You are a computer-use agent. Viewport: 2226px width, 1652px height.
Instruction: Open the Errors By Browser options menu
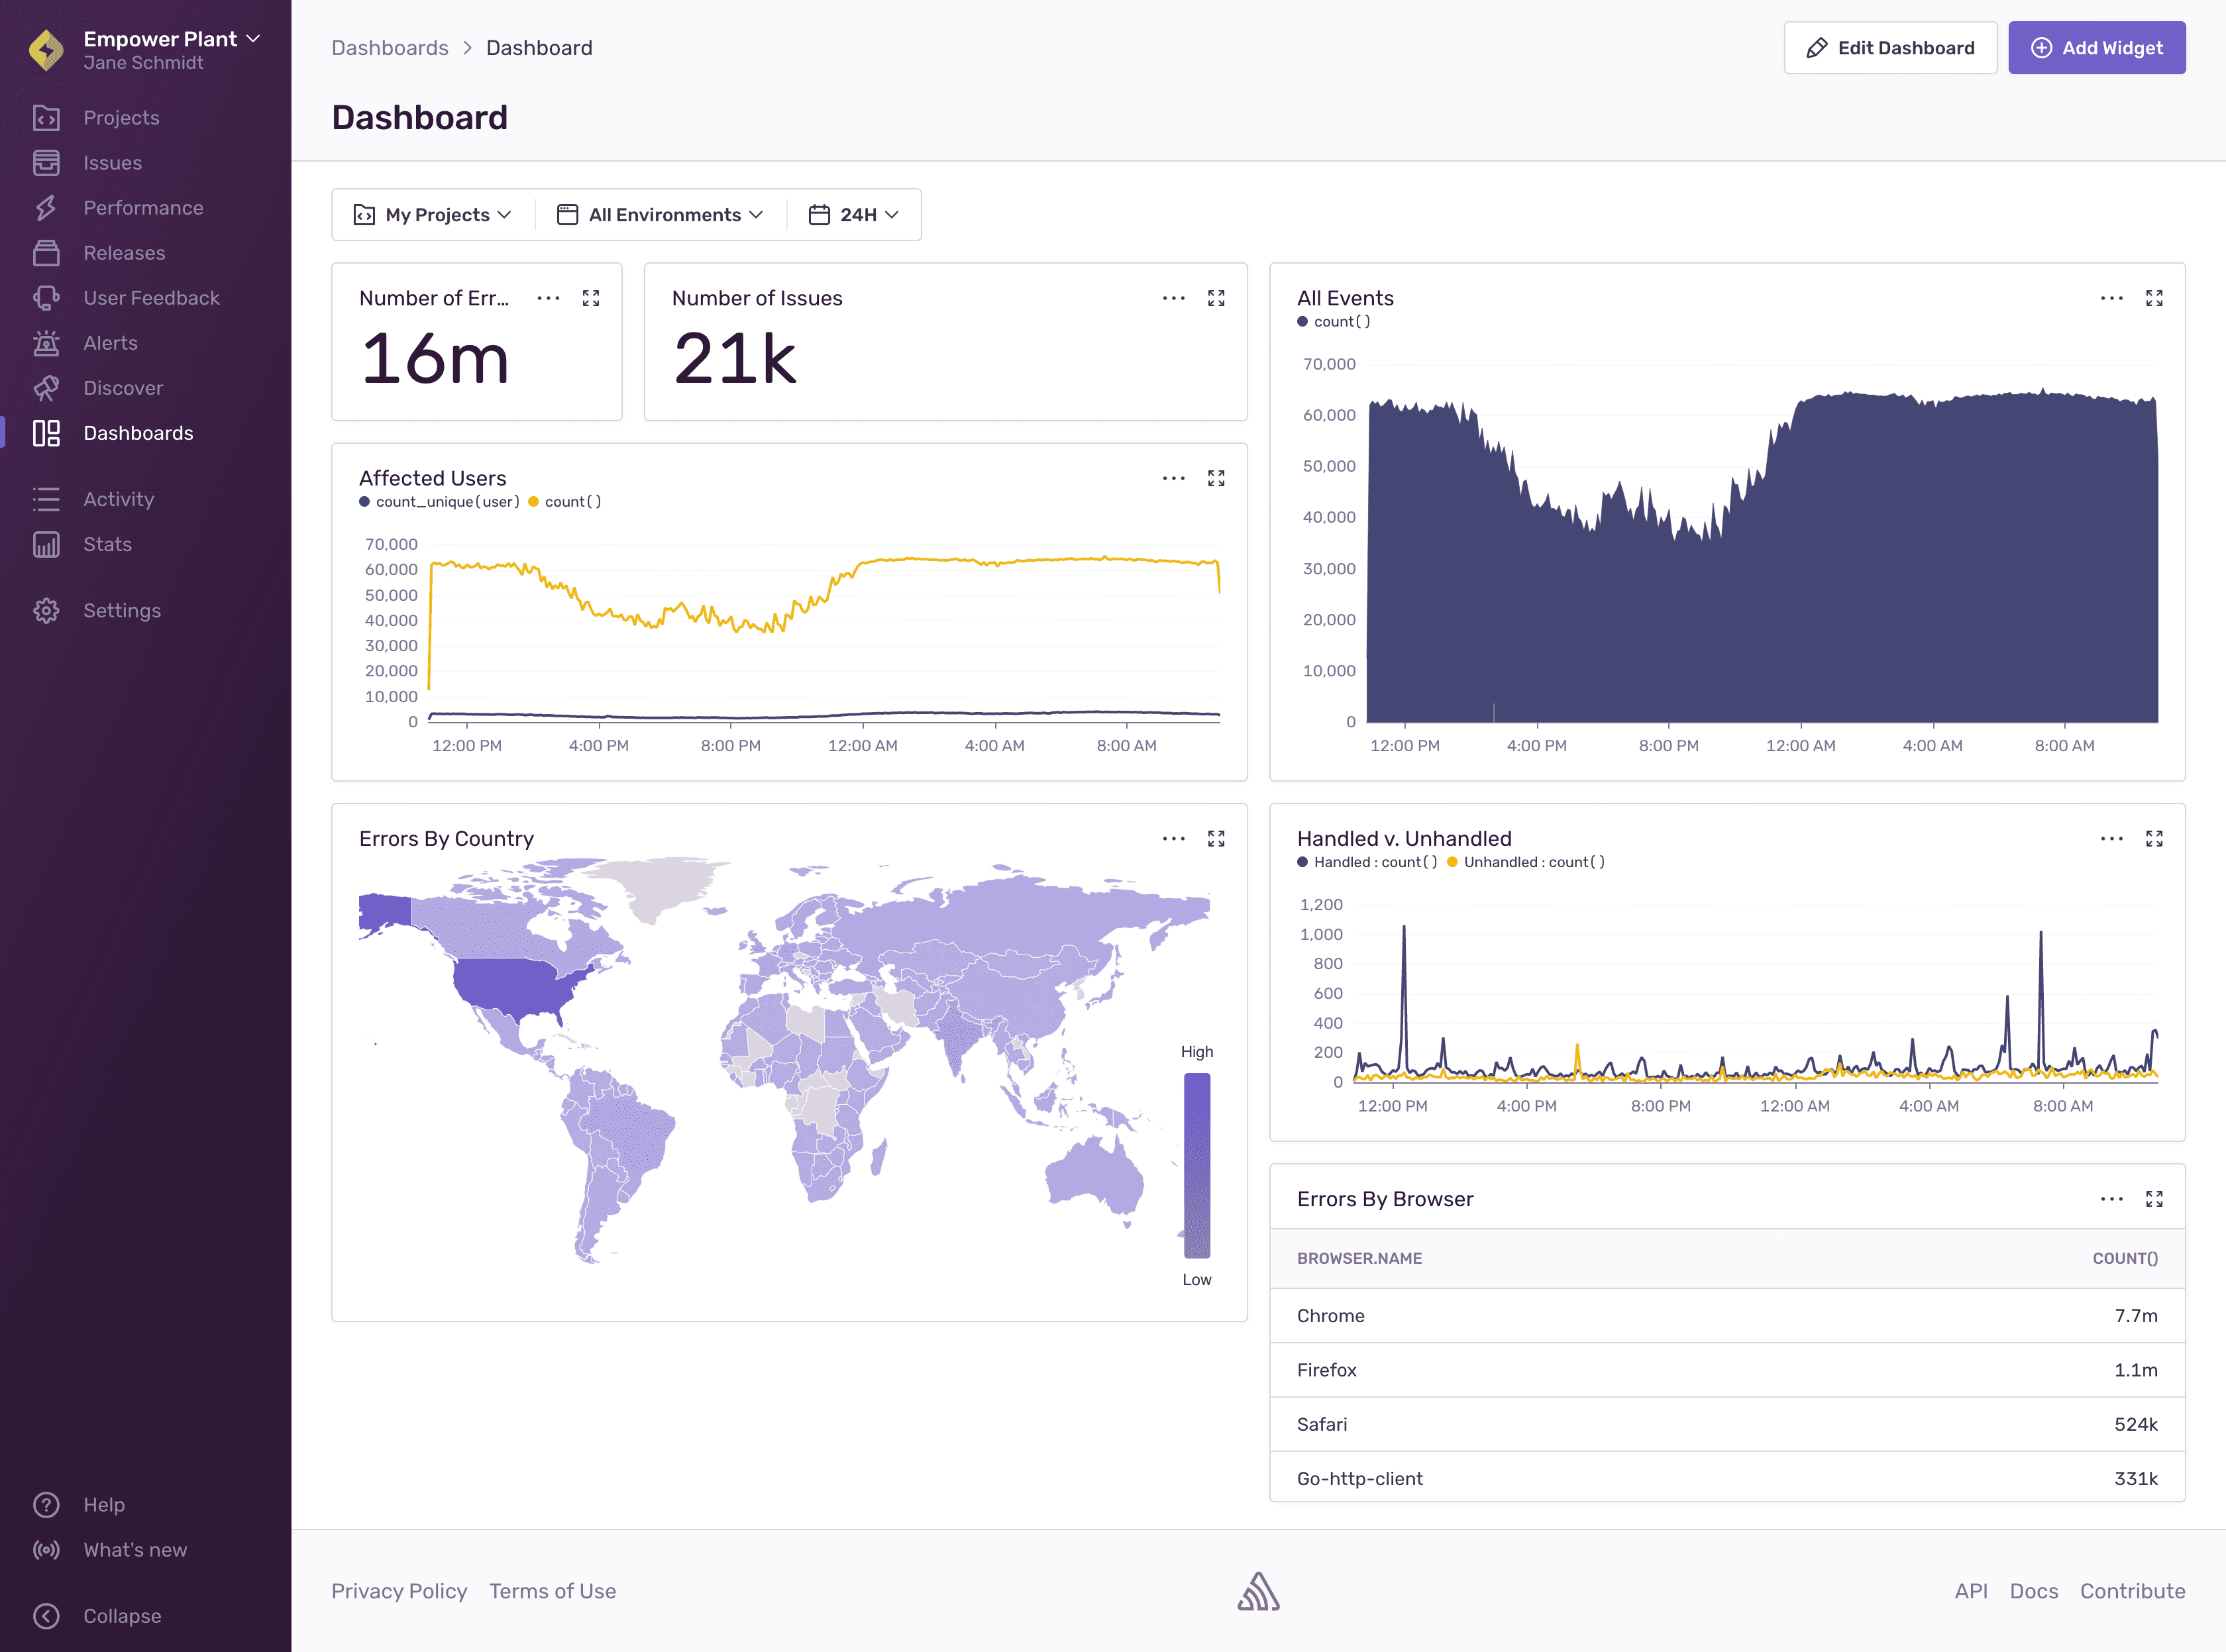[2111, 1198]
